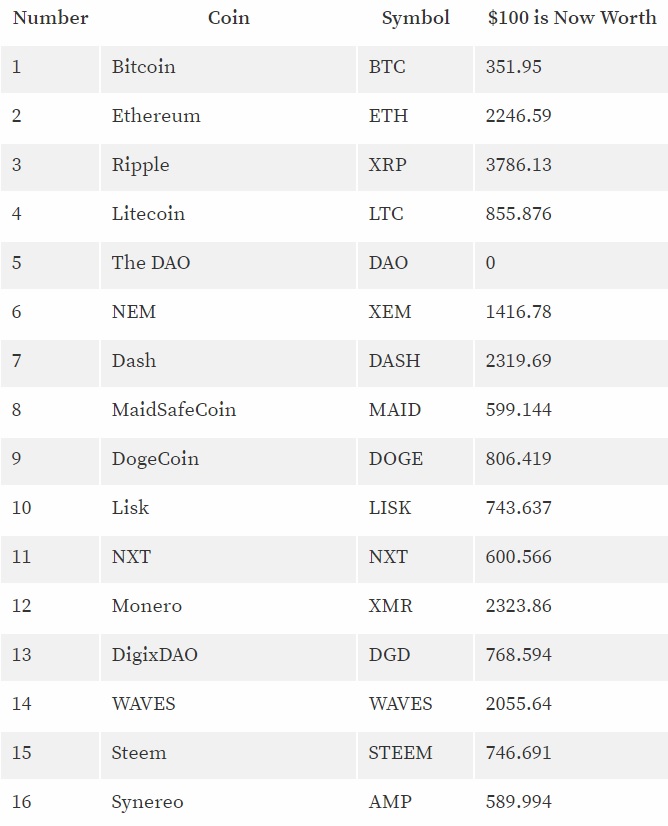Select the DOGE symbol cell

(x=396, y=459)
